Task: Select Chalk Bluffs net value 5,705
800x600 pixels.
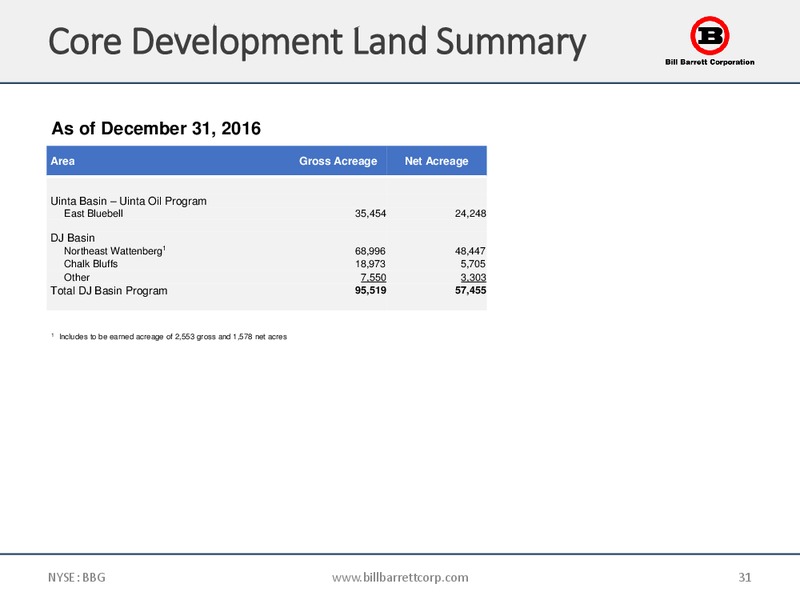Action: (x=473, y=264)
